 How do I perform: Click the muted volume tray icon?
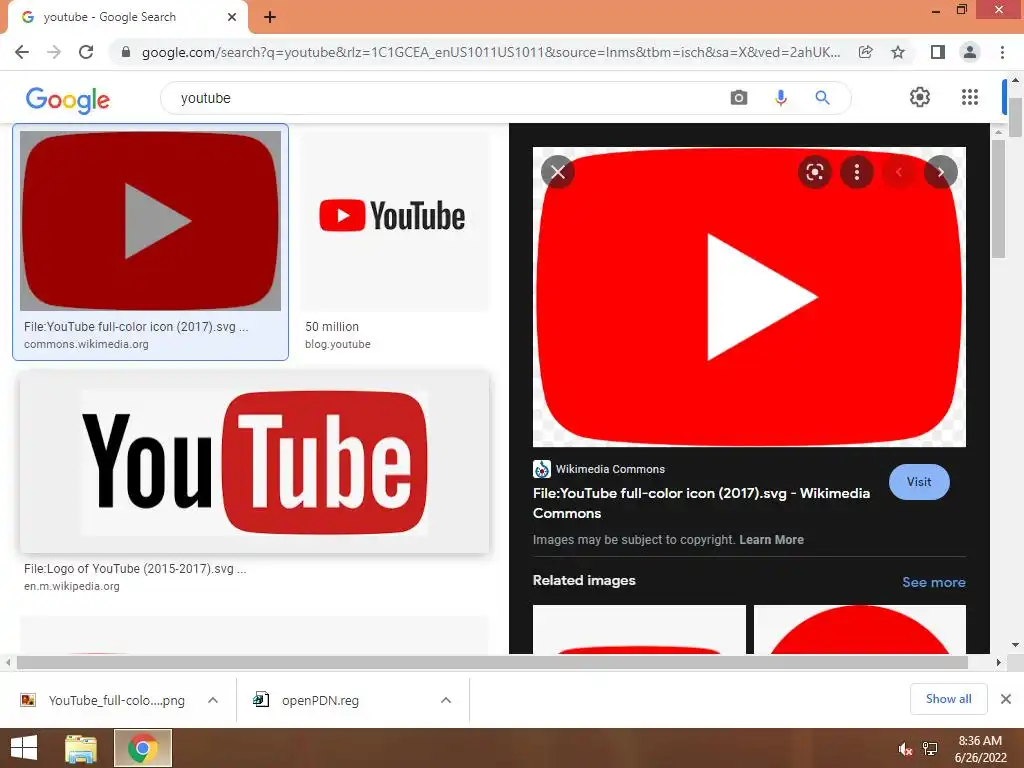(x=905, y=749)
